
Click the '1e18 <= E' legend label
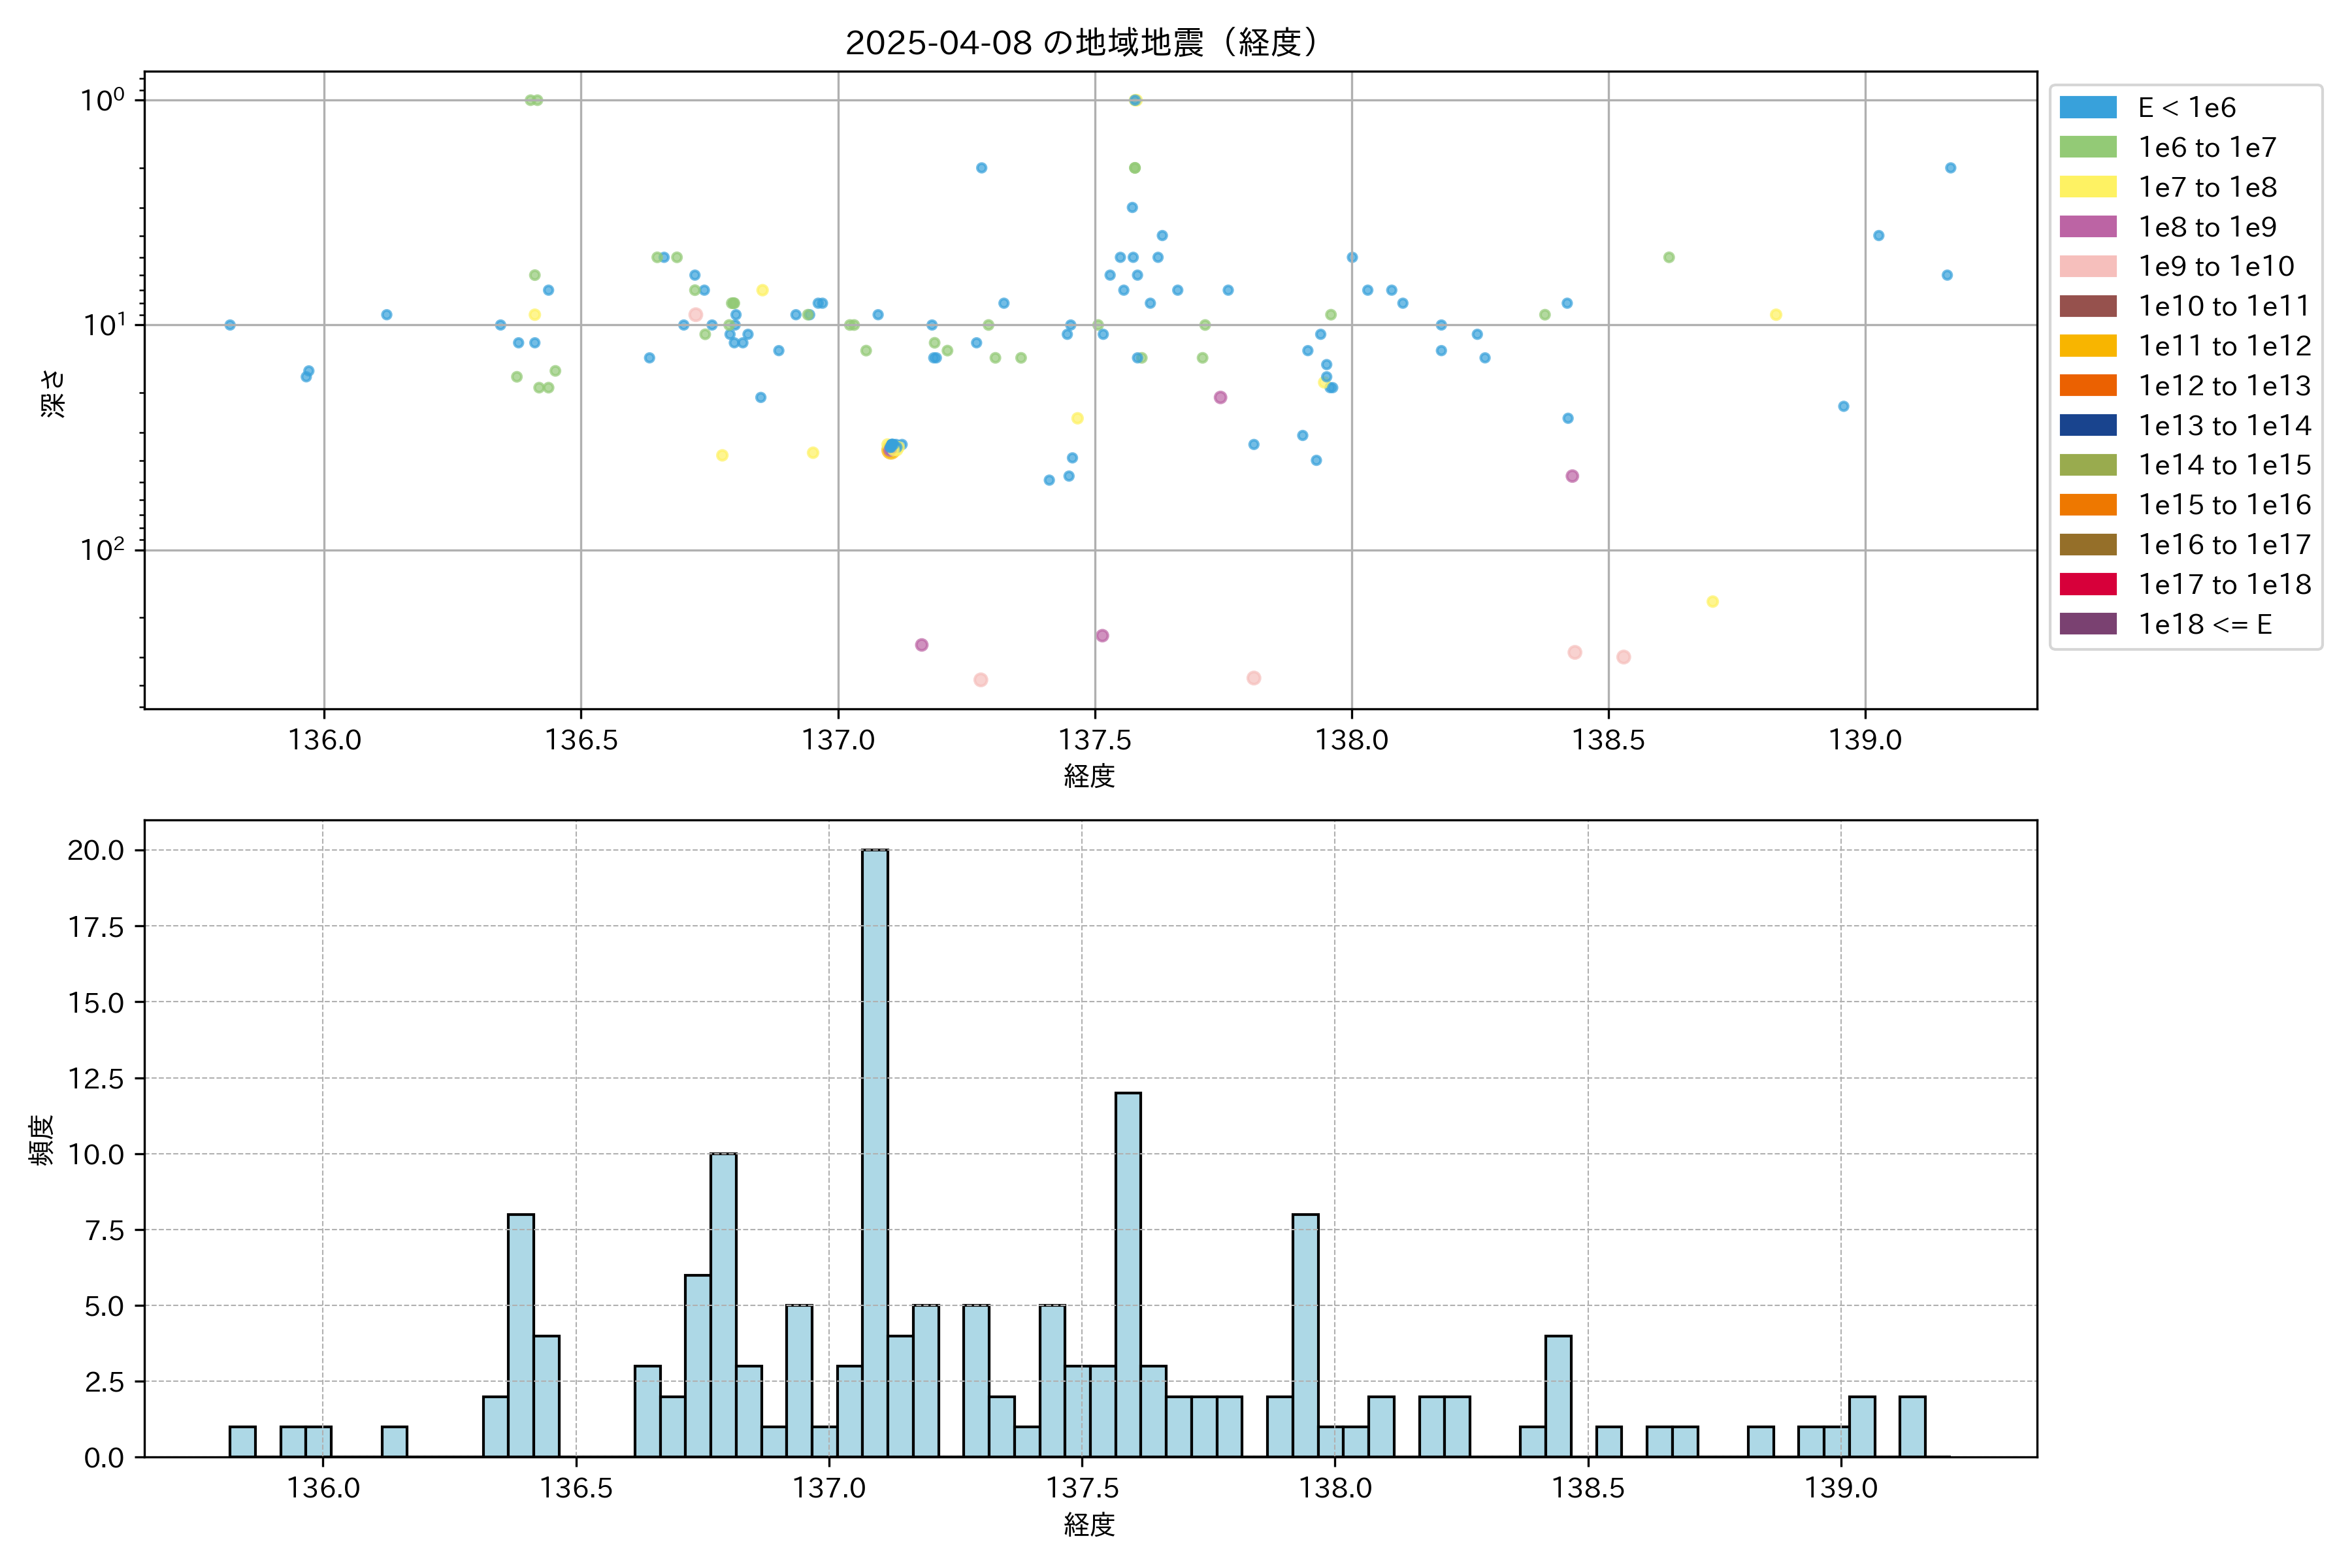pos(2205,624)
